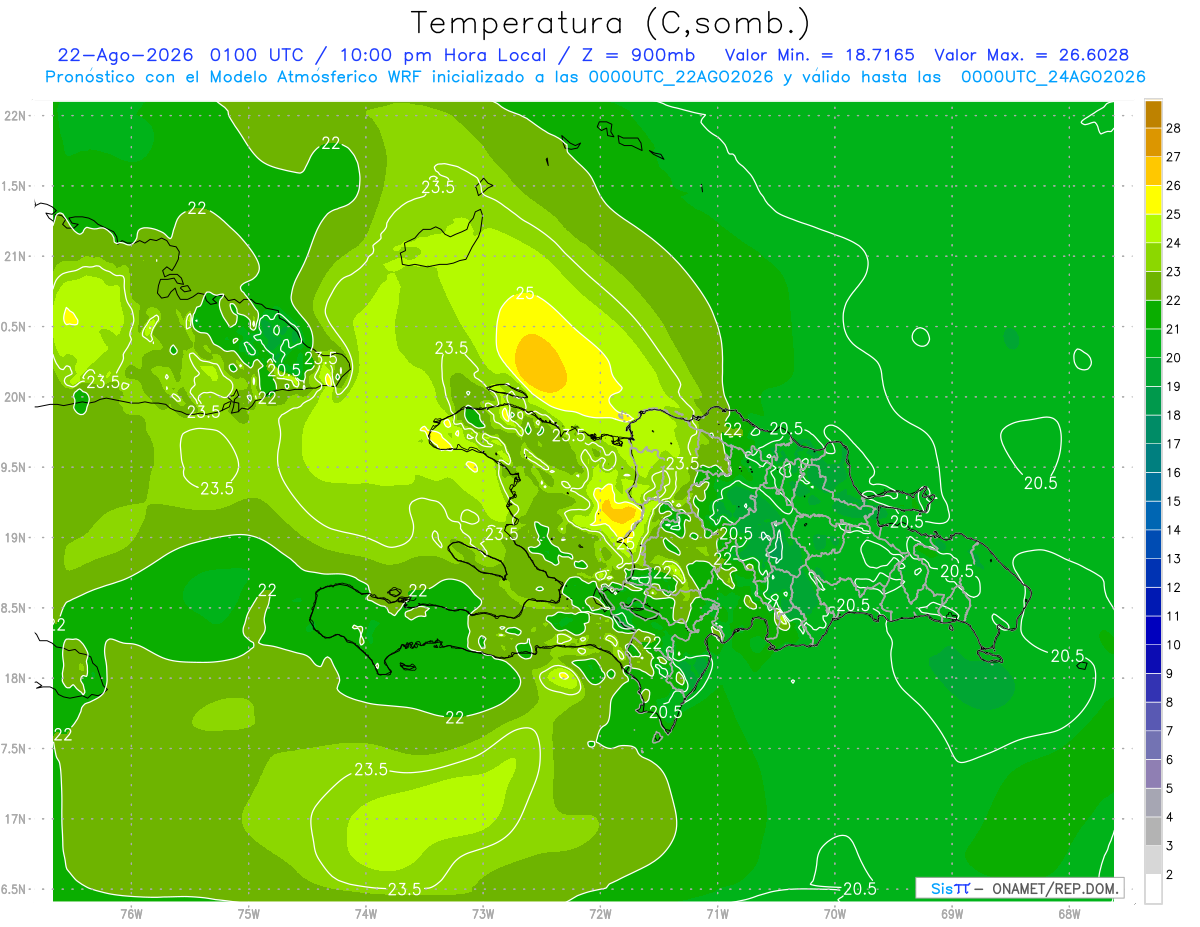Click the "21N" latitude axis label
The image size is (1200, 927).
tap(17, 256)
